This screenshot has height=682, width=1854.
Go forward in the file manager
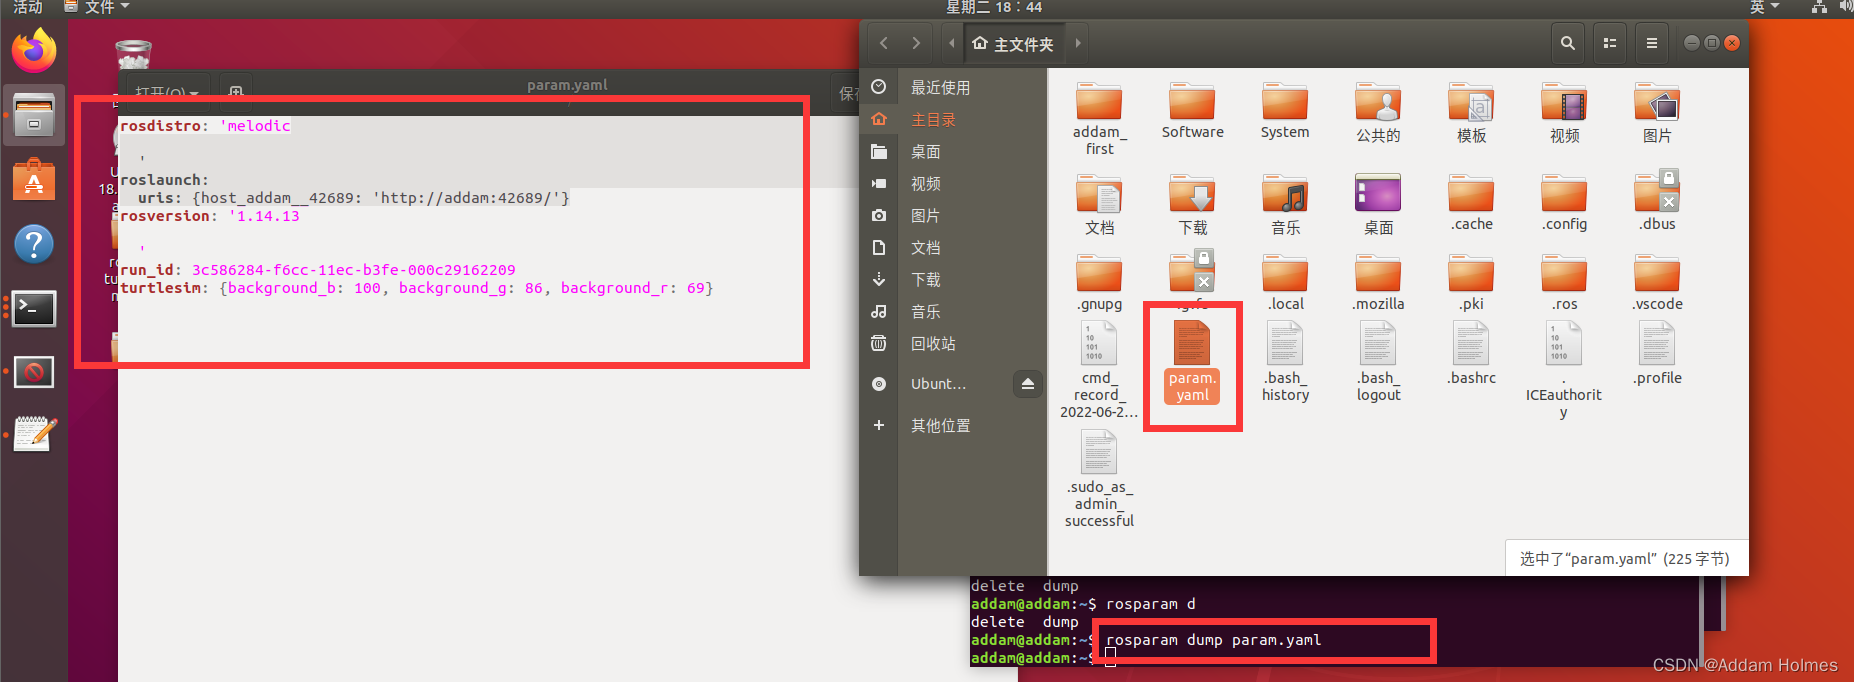pyautogui.click(x=916, y=43)
